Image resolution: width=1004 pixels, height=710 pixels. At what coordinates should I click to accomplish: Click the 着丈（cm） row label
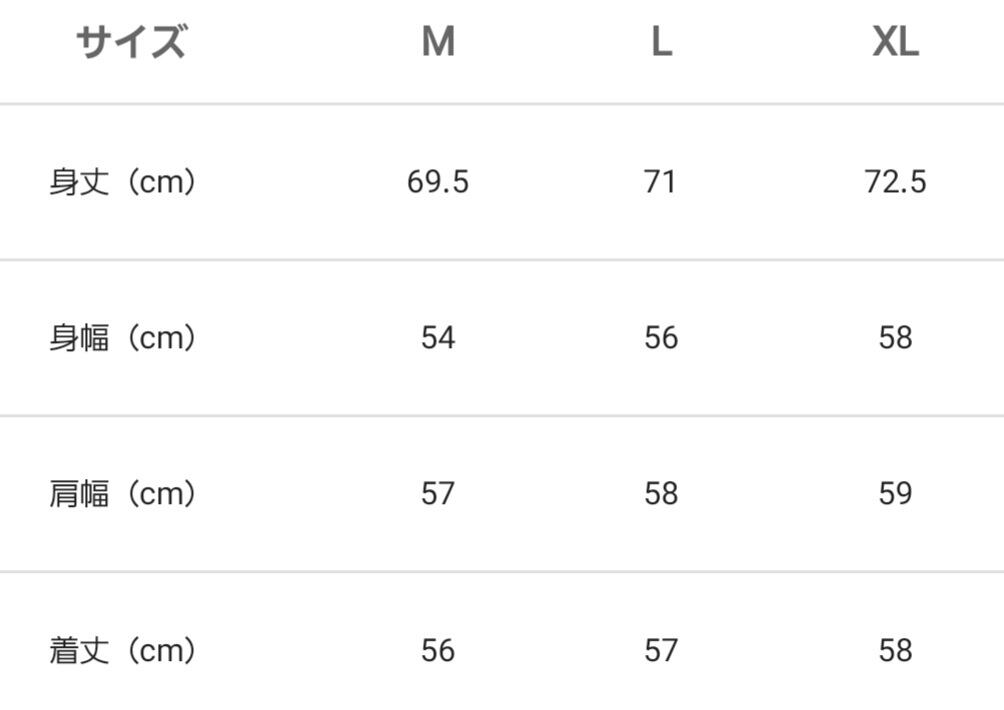click(x=122, y=651)
